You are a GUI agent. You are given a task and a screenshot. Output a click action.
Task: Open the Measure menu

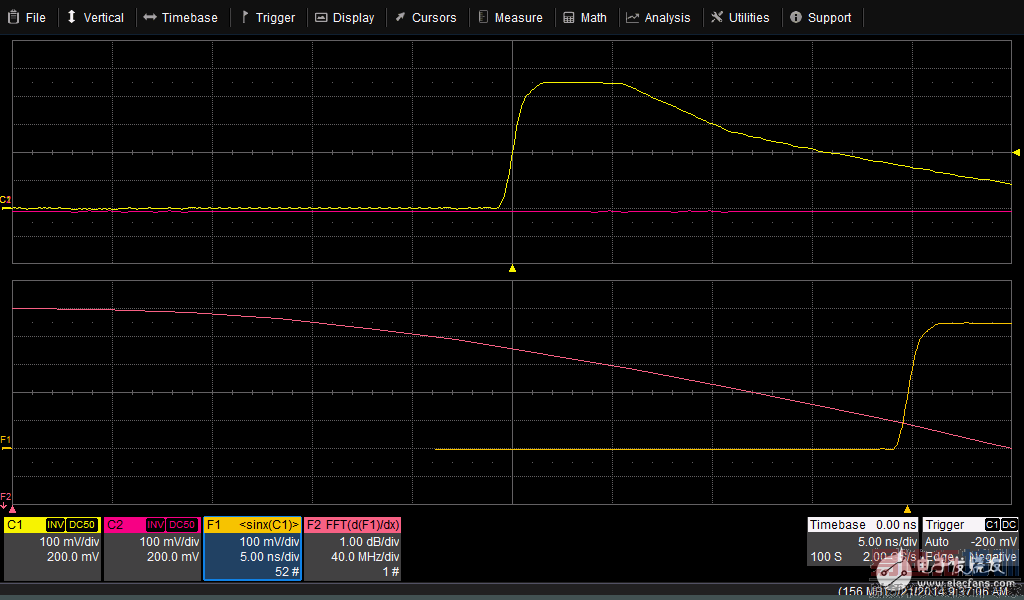coord(511,18)
